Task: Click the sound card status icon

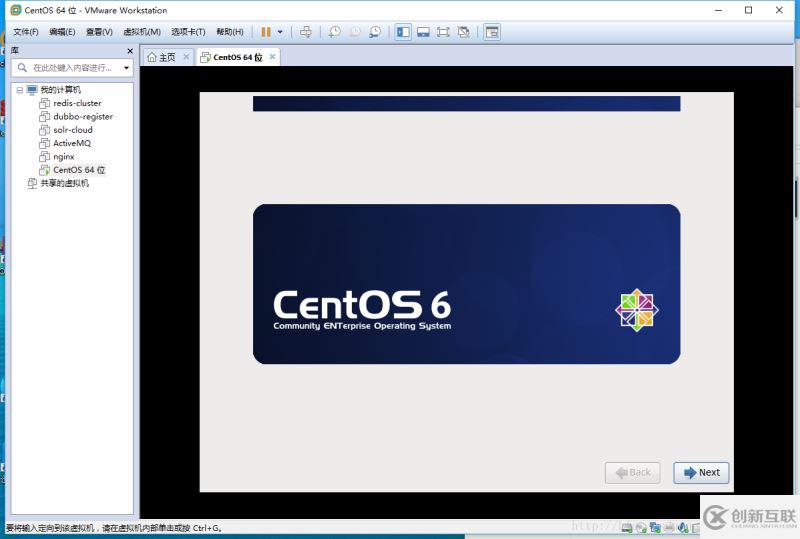Action: coord(683,527)
